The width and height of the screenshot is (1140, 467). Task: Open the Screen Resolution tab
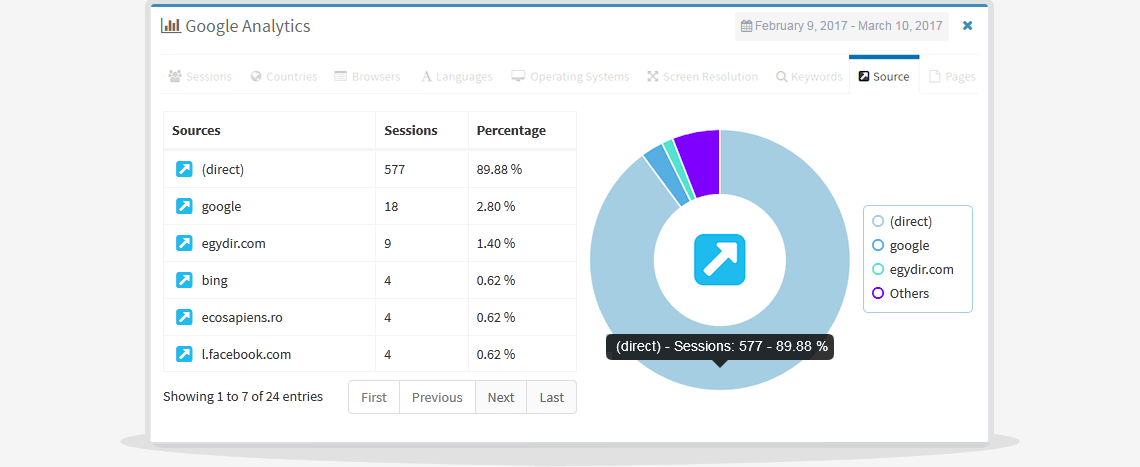tap(702, 76)
